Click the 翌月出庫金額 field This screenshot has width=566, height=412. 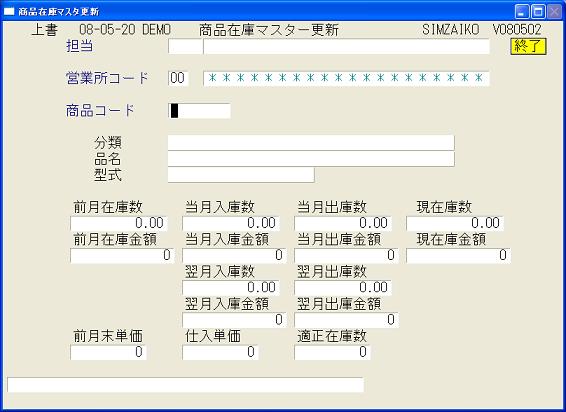pyautogui.click(x=346, y=320)
